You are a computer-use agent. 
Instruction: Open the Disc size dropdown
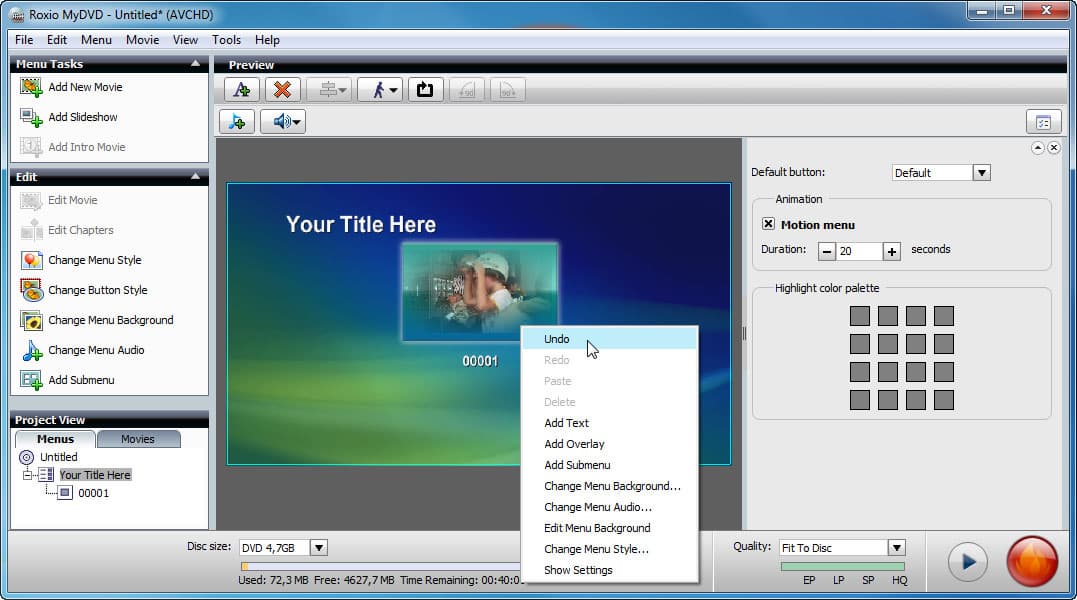(319, 548)
